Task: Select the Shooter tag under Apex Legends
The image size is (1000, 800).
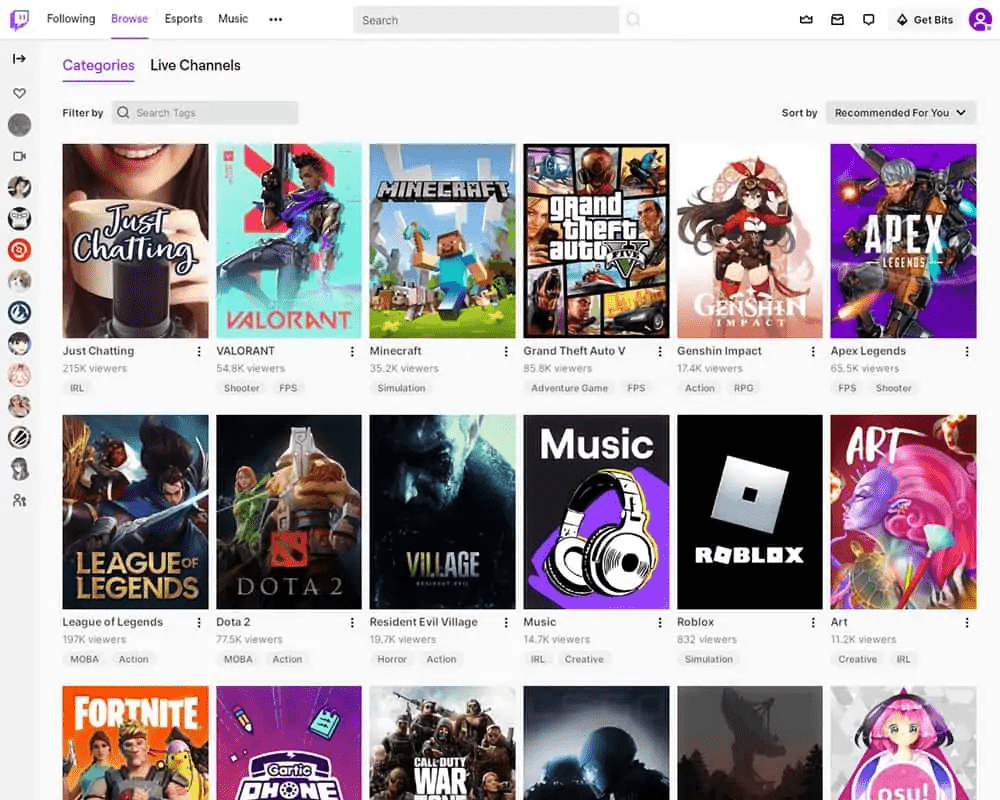Action: click(893, 388)
